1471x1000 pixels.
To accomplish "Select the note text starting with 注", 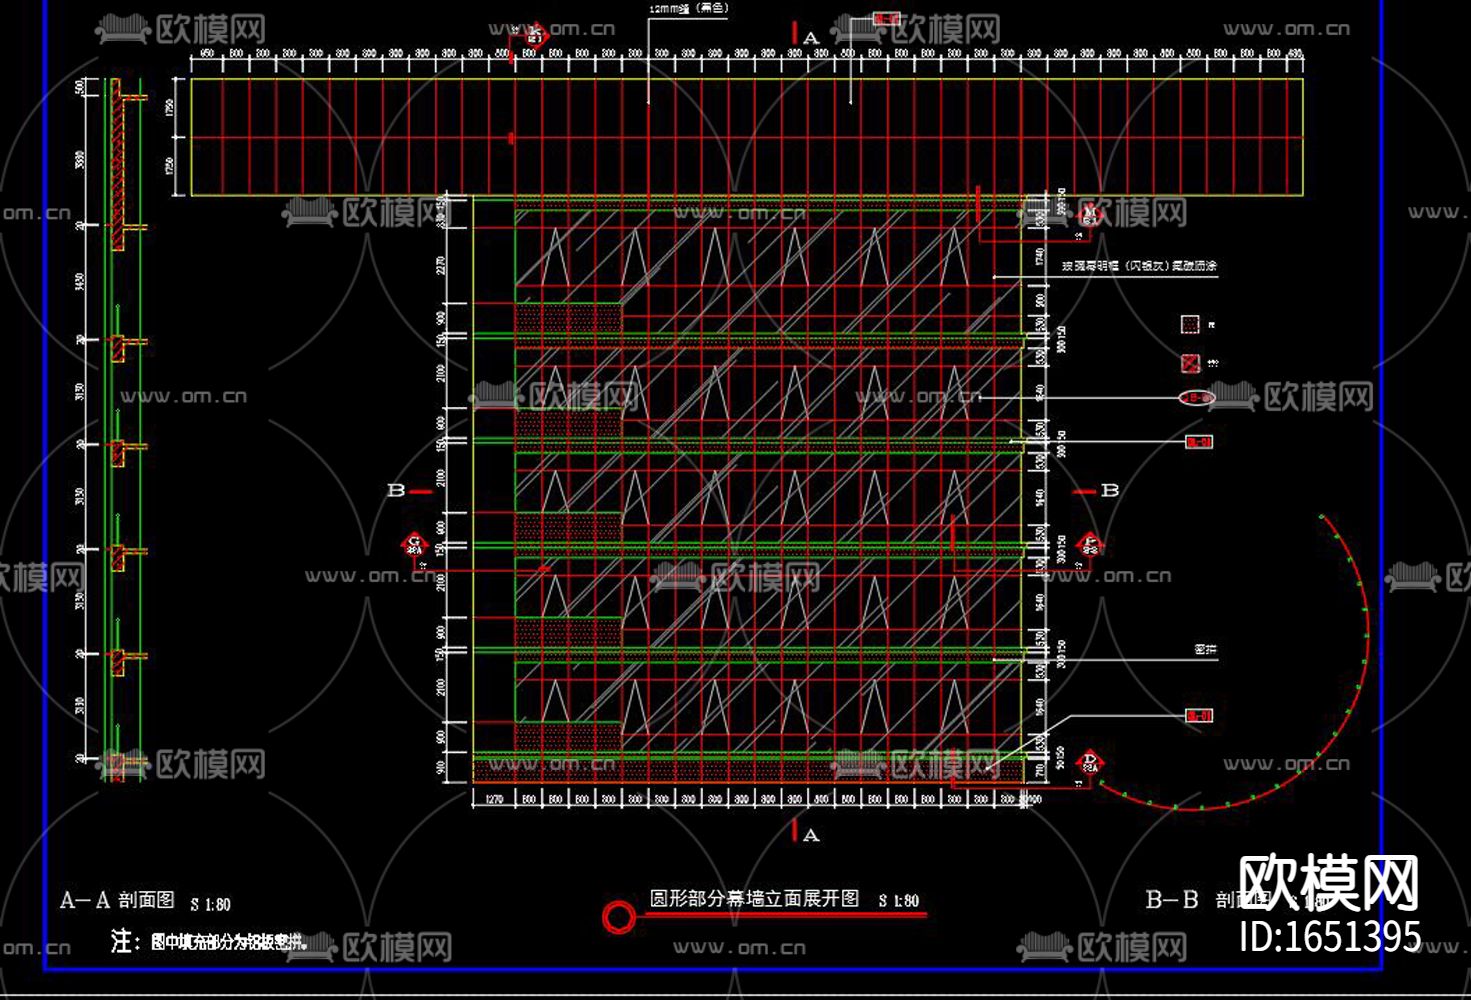I will 208,942.
